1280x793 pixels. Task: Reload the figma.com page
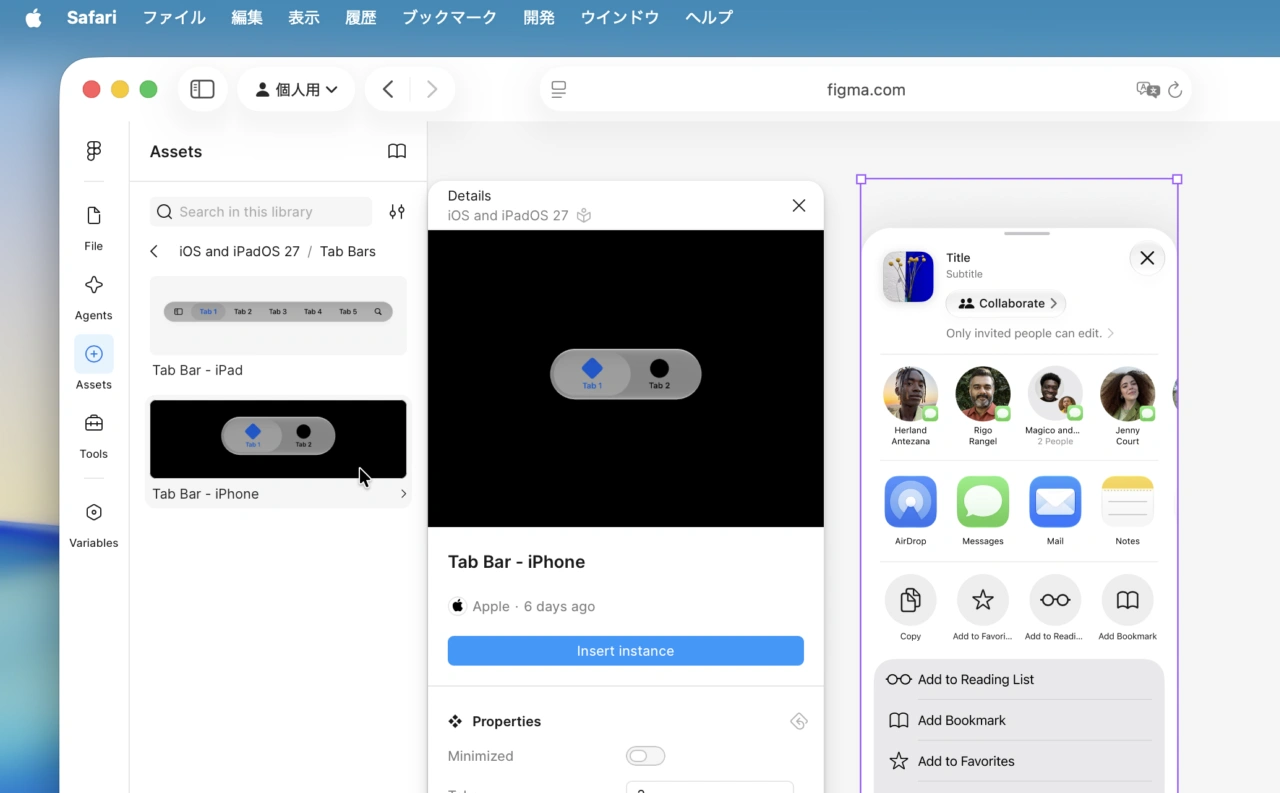[x=1175, y=90]
